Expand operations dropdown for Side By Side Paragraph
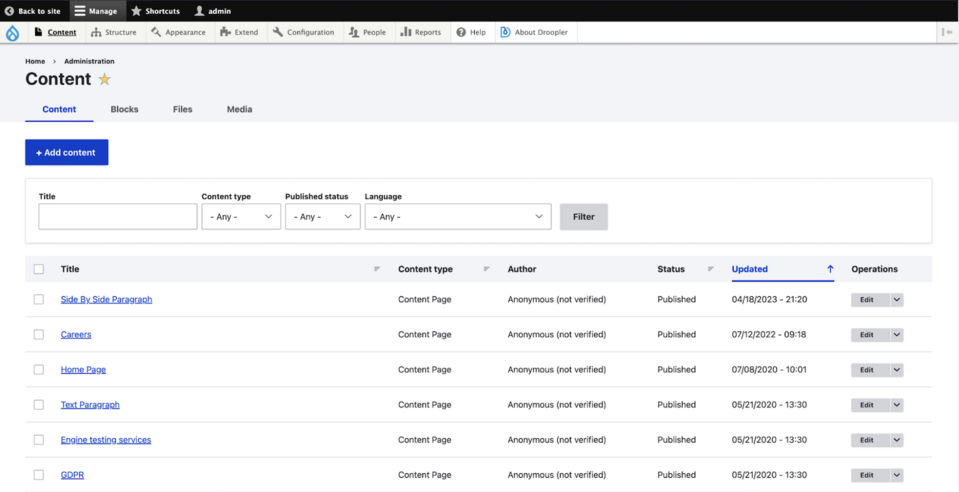The width and height of the screenshot is (959, 492). tap(897, 300)
